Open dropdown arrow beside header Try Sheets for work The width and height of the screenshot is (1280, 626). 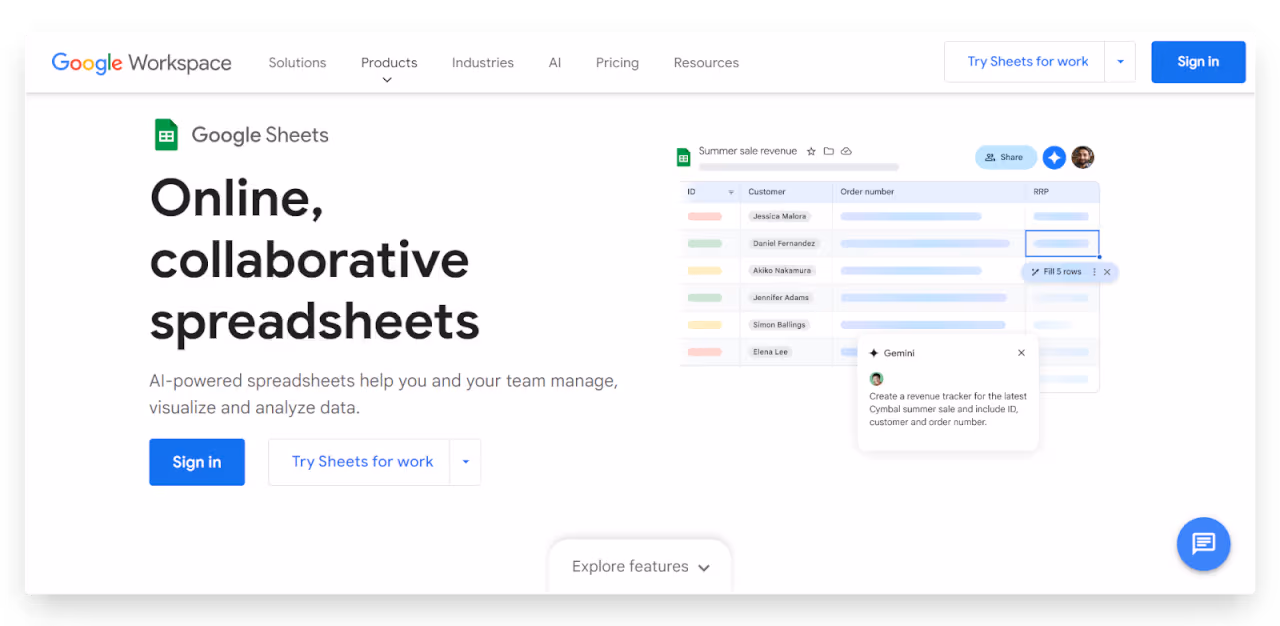1120,62
